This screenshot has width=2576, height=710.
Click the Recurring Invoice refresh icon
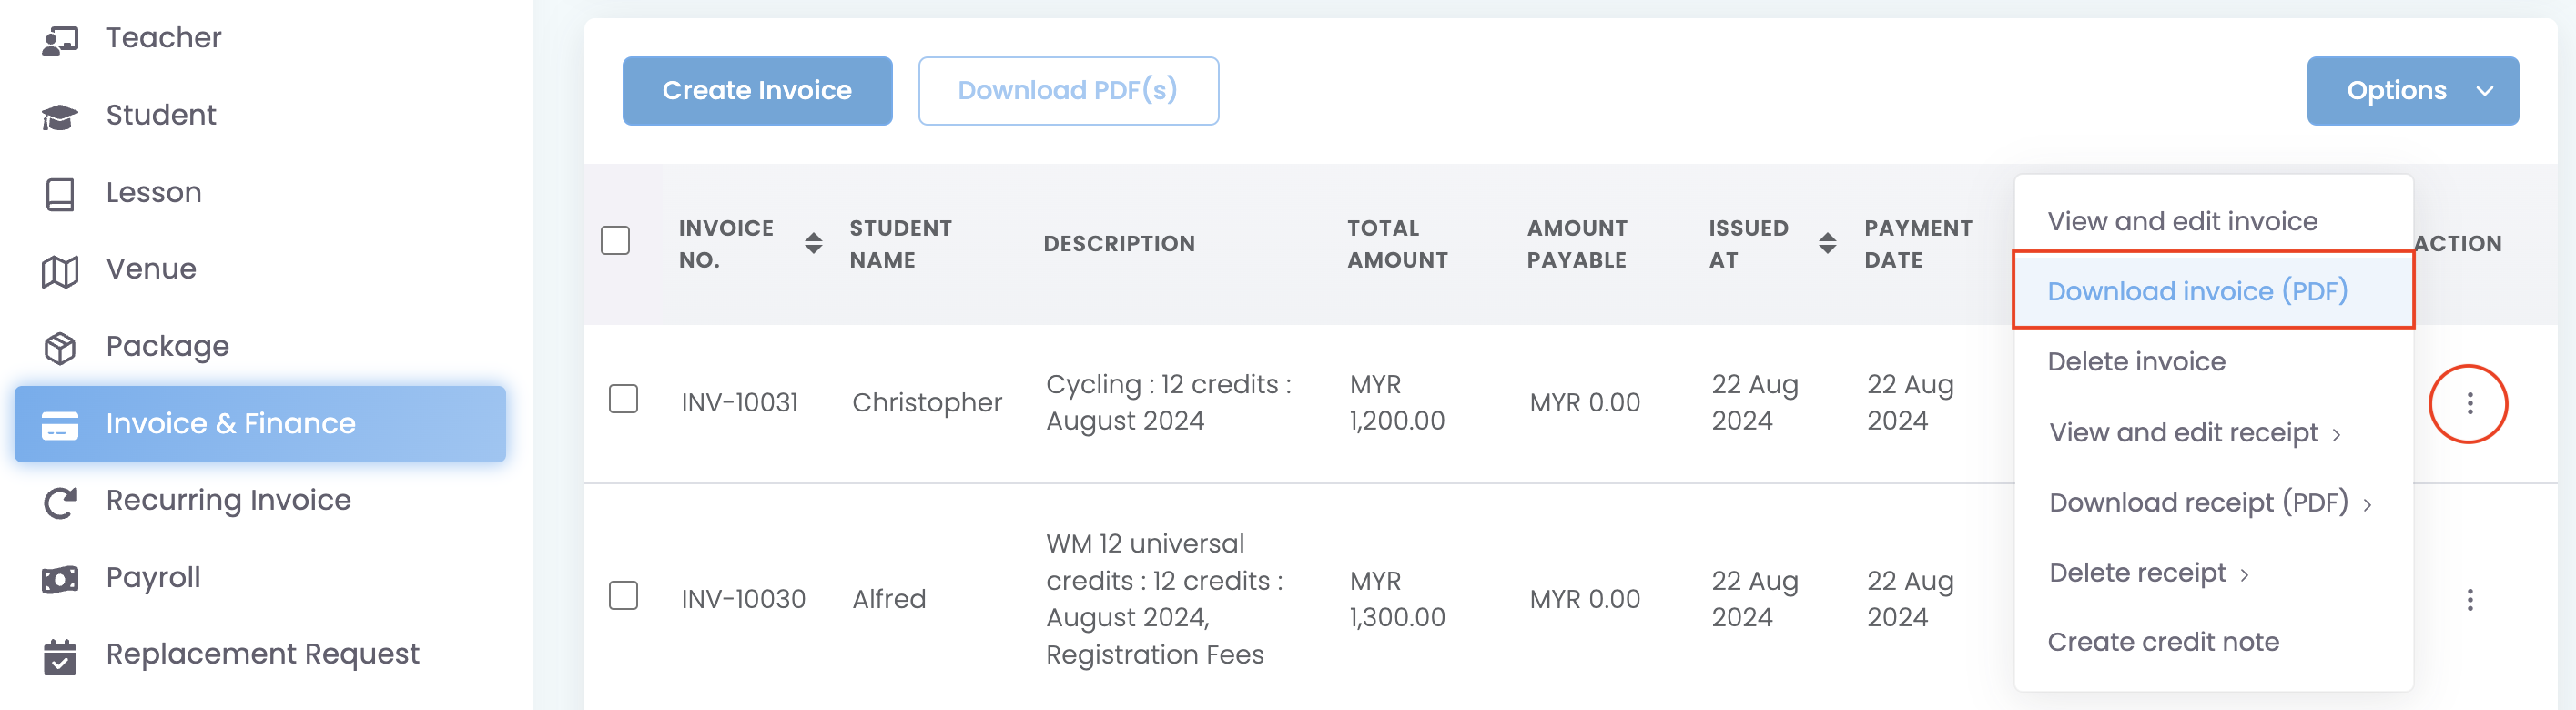60,502
